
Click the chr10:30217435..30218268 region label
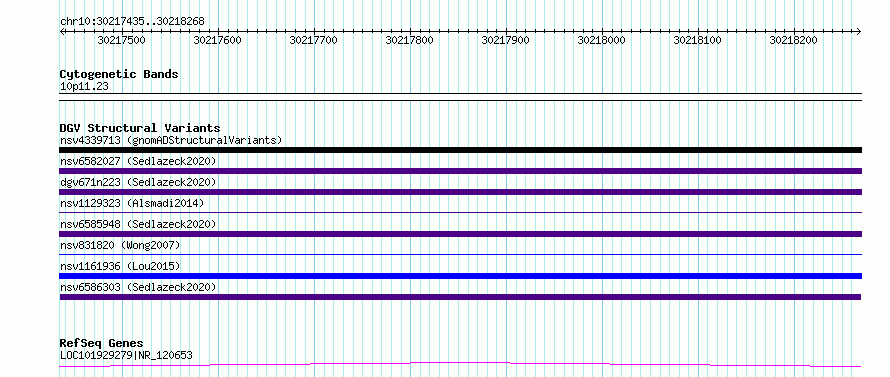[132, 22]
